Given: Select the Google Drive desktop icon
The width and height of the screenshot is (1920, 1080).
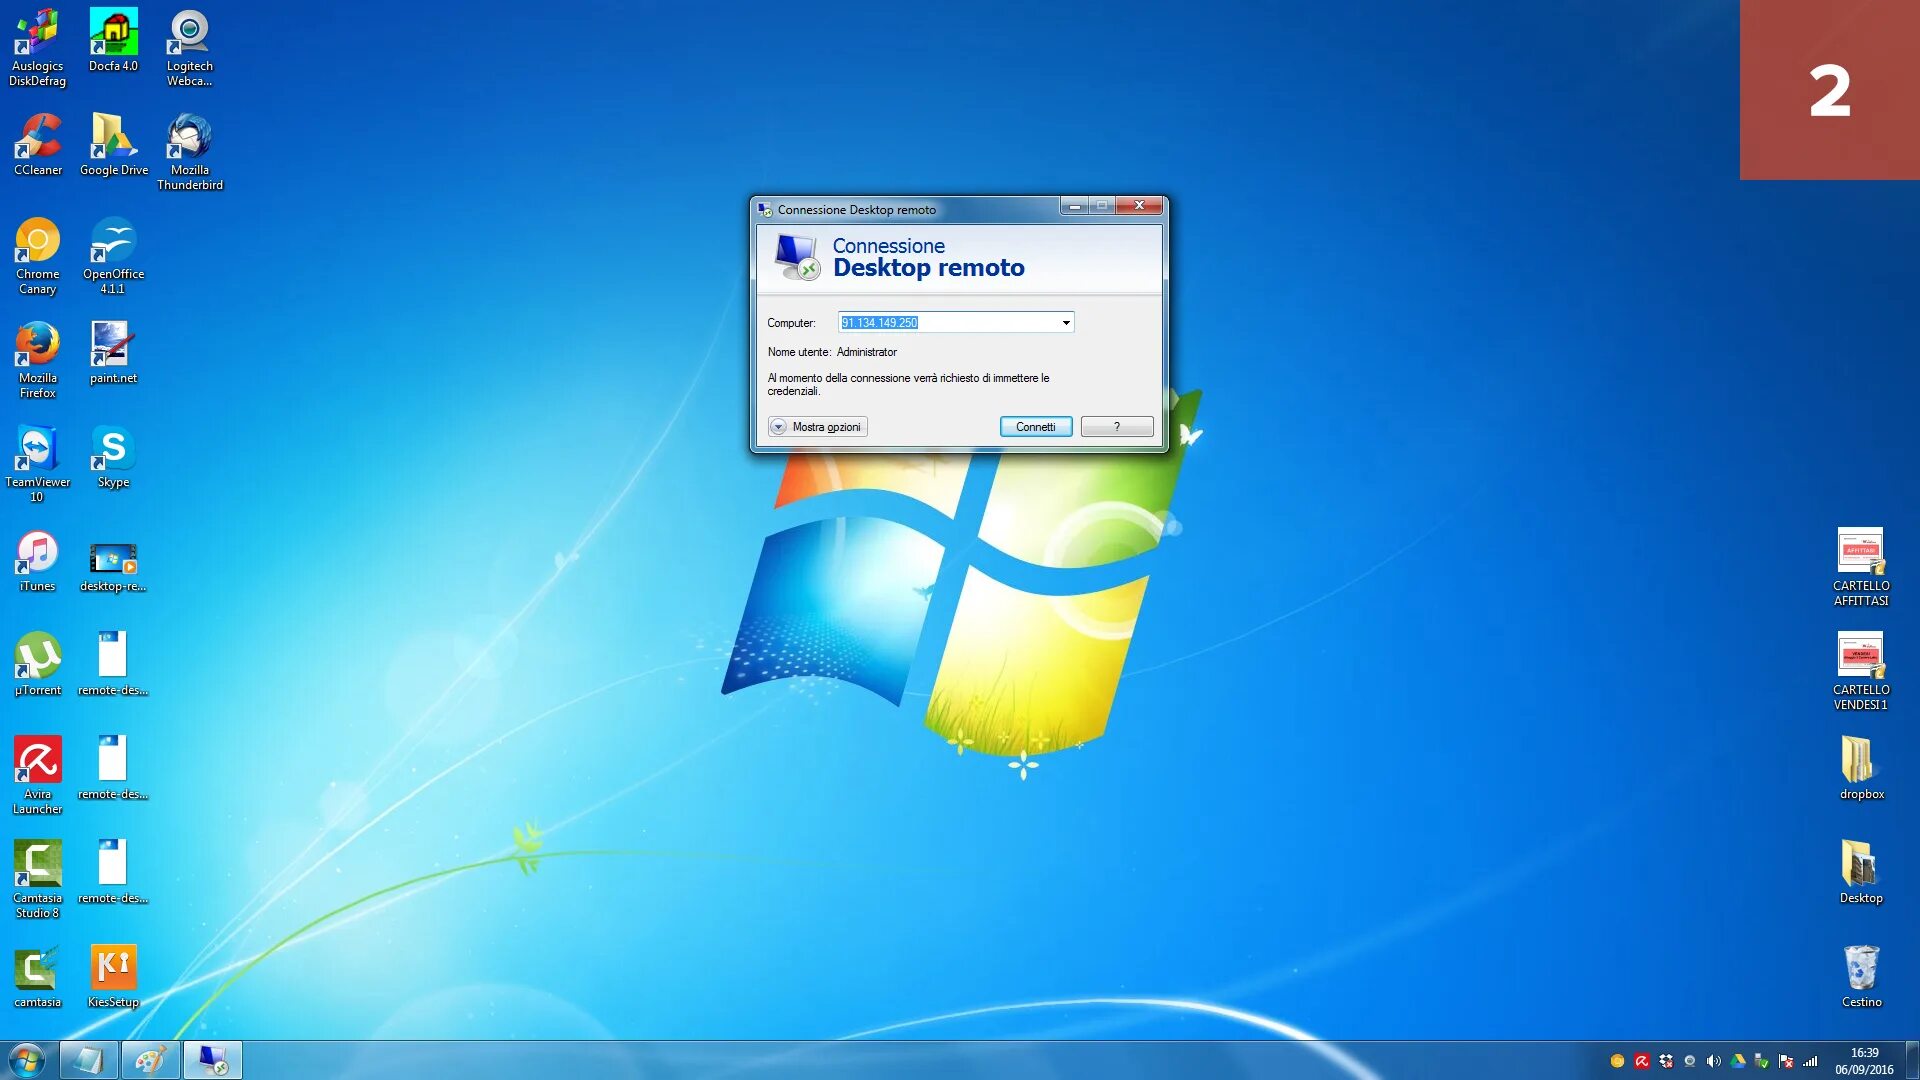Looking at the screenshot, I should pyautogui.click(x=113, y=145).
